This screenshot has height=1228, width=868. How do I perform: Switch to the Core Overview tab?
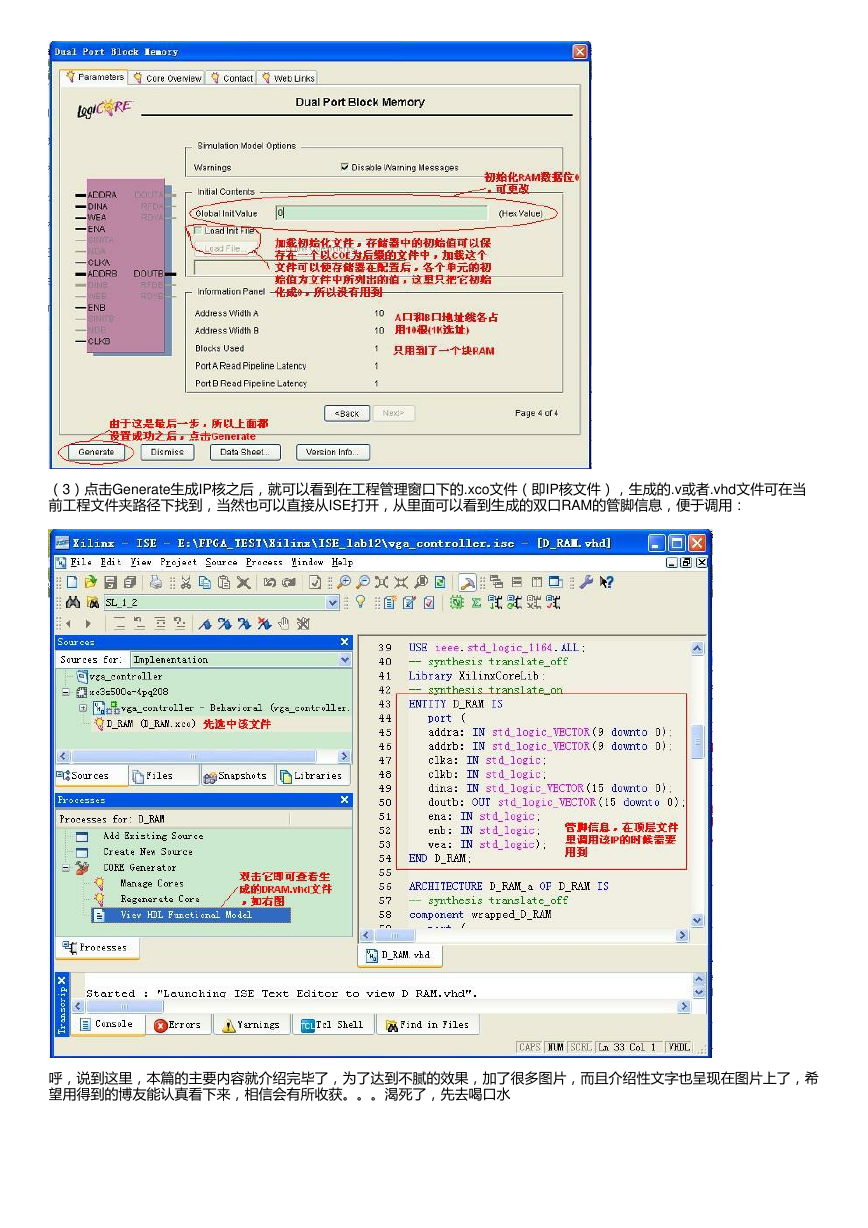(167, 78)
